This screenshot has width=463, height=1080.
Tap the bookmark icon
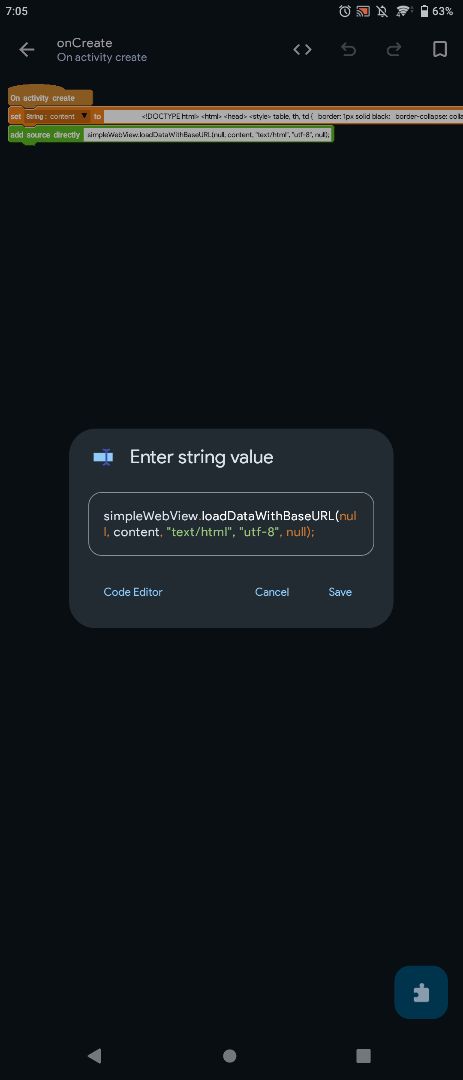click(440, 50)
